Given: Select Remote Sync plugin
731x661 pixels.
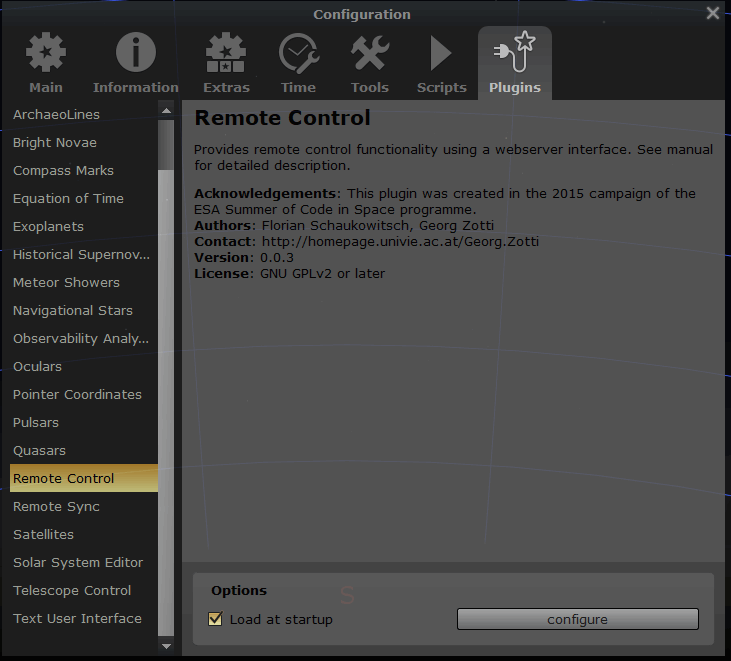Looking at the screenshot, I should click(x=84, y=506).
